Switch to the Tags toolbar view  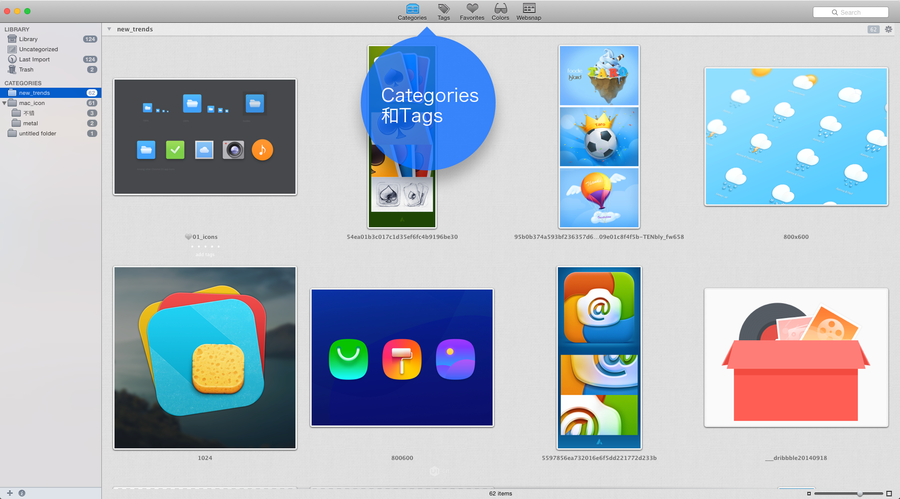(444, 11)
